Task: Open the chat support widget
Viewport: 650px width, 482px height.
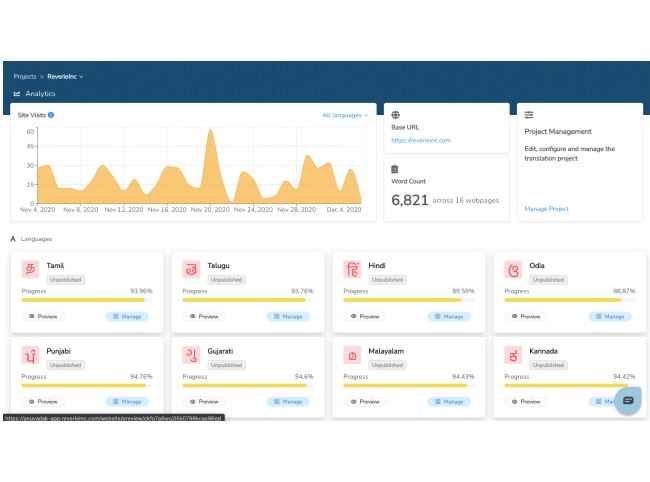Action: [x=628, y=400]
